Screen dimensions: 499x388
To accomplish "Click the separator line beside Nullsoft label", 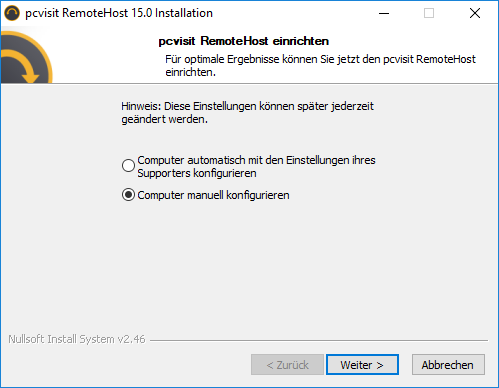I will [319, 340].
